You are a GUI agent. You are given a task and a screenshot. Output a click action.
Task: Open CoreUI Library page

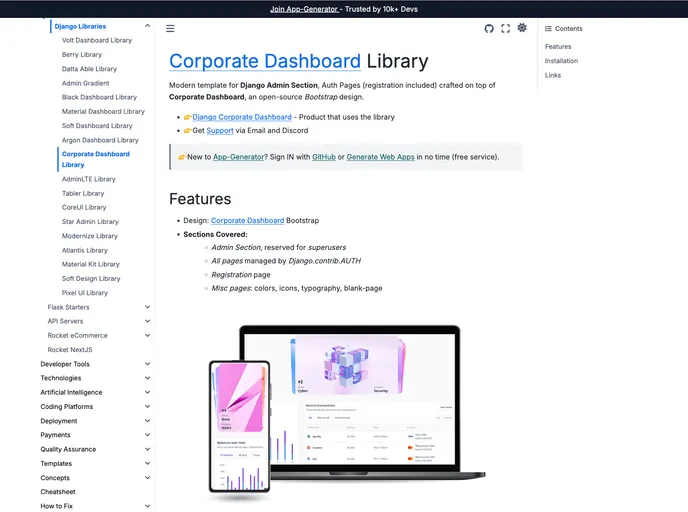coord(84,208)
